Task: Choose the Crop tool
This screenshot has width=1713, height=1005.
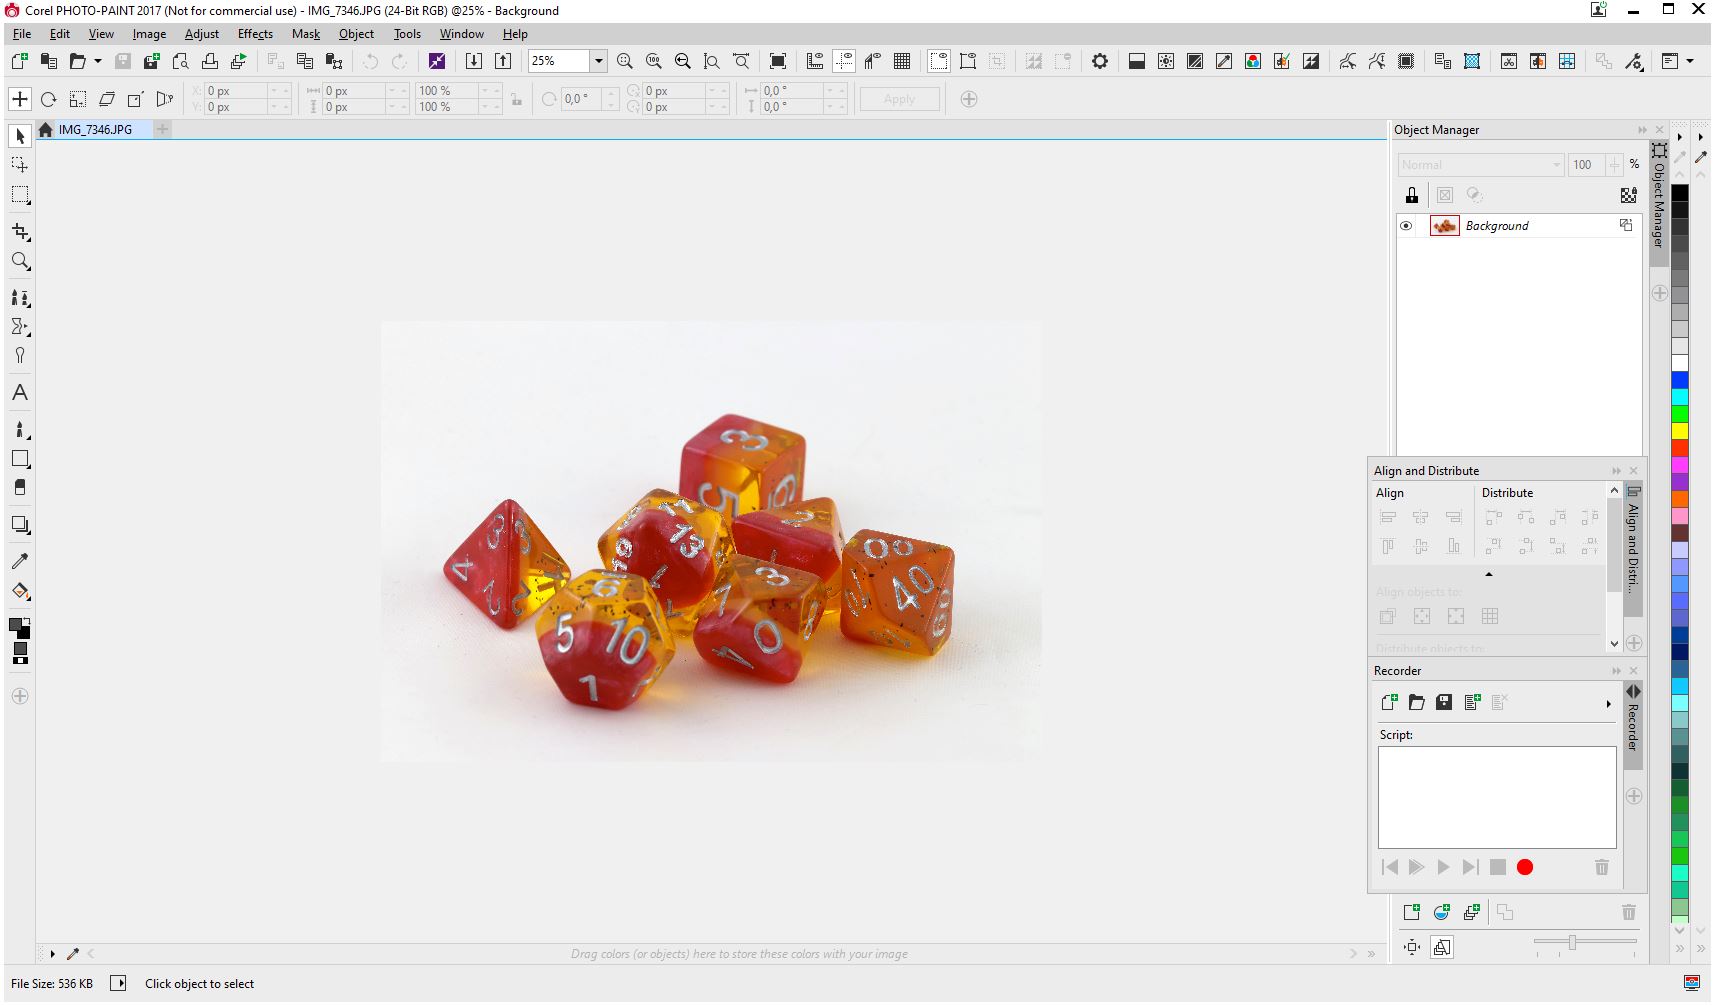Action: tap(20, 232)
